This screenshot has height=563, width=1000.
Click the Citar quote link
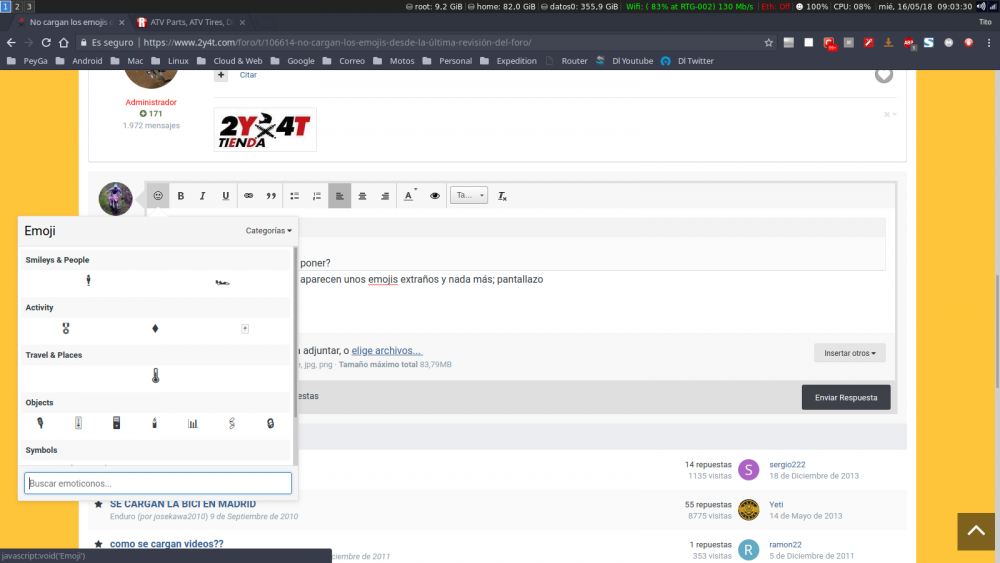248,75
